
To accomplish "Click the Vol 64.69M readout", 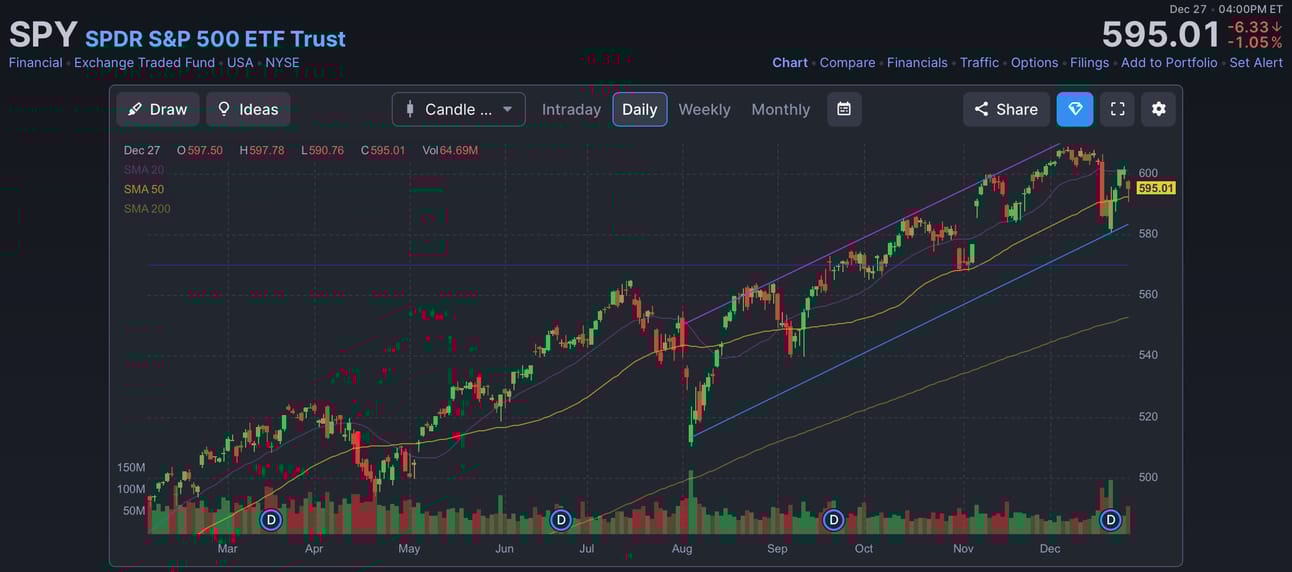I will click(x=450, y=150).
